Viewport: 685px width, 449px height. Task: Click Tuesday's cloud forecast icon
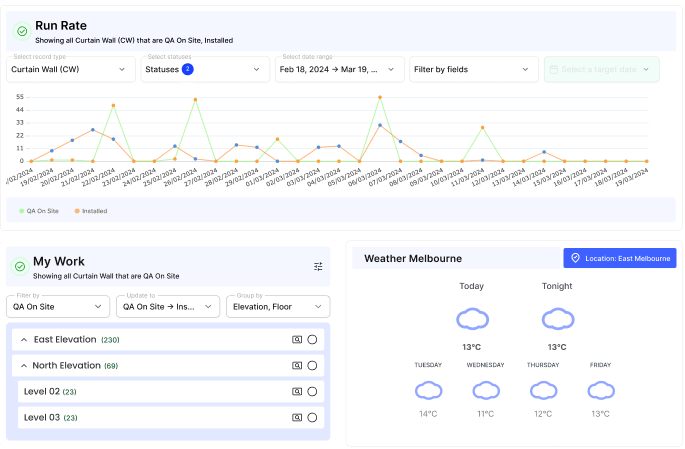429,390
